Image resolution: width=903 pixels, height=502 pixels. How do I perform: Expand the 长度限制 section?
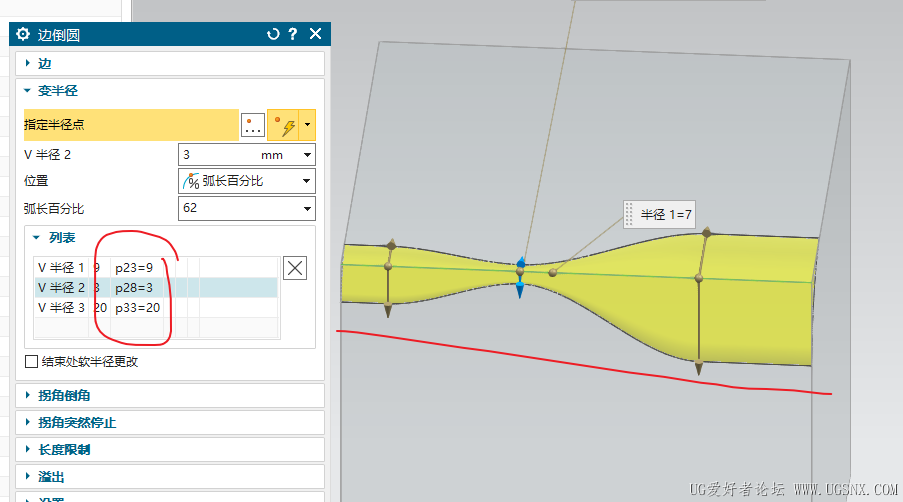(x=170, y=450)
